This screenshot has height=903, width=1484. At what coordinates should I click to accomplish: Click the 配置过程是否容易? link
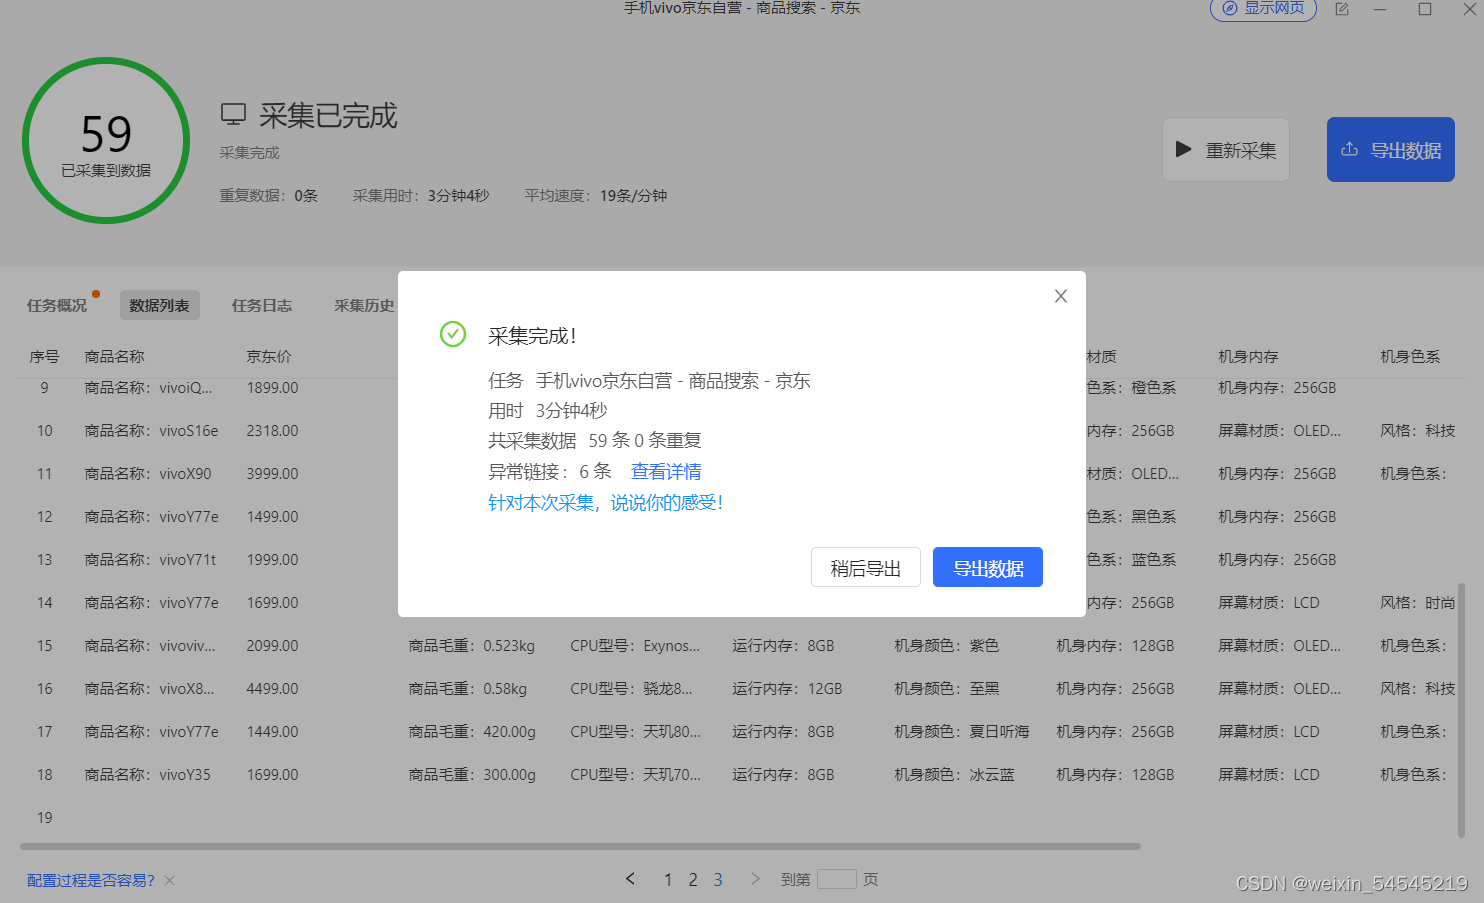(91, 880)
